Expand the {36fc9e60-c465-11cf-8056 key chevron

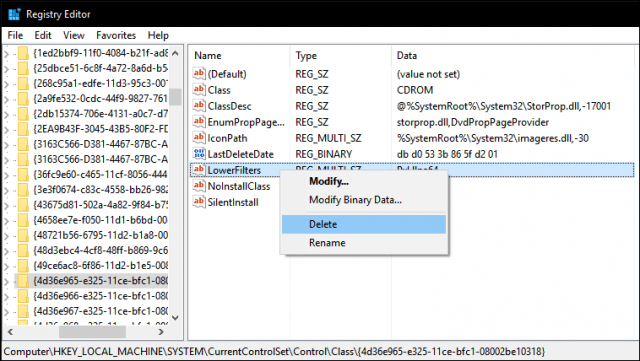(x=7, y=175)
